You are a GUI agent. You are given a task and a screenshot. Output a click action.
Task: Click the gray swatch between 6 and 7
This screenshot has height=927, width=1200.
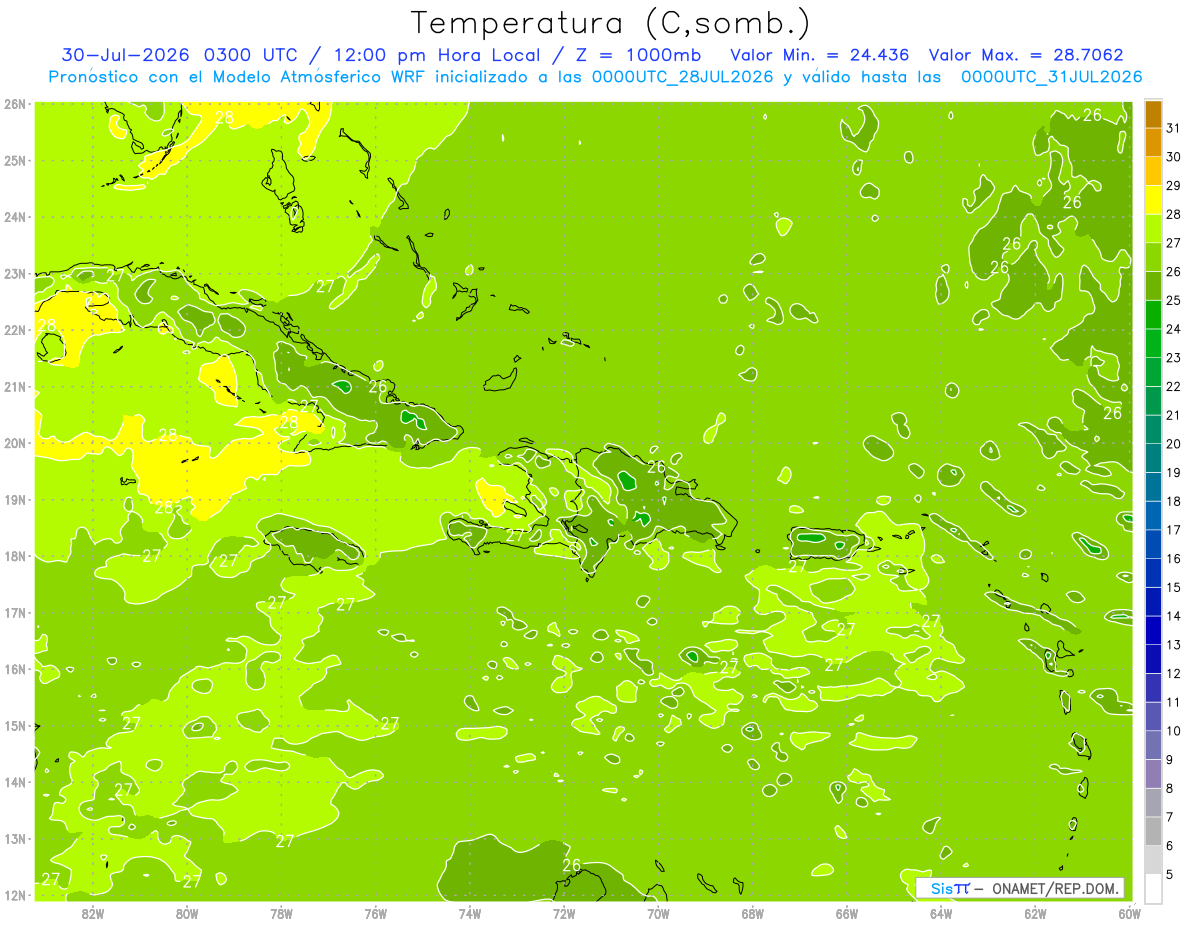[x=1153, y=831]
